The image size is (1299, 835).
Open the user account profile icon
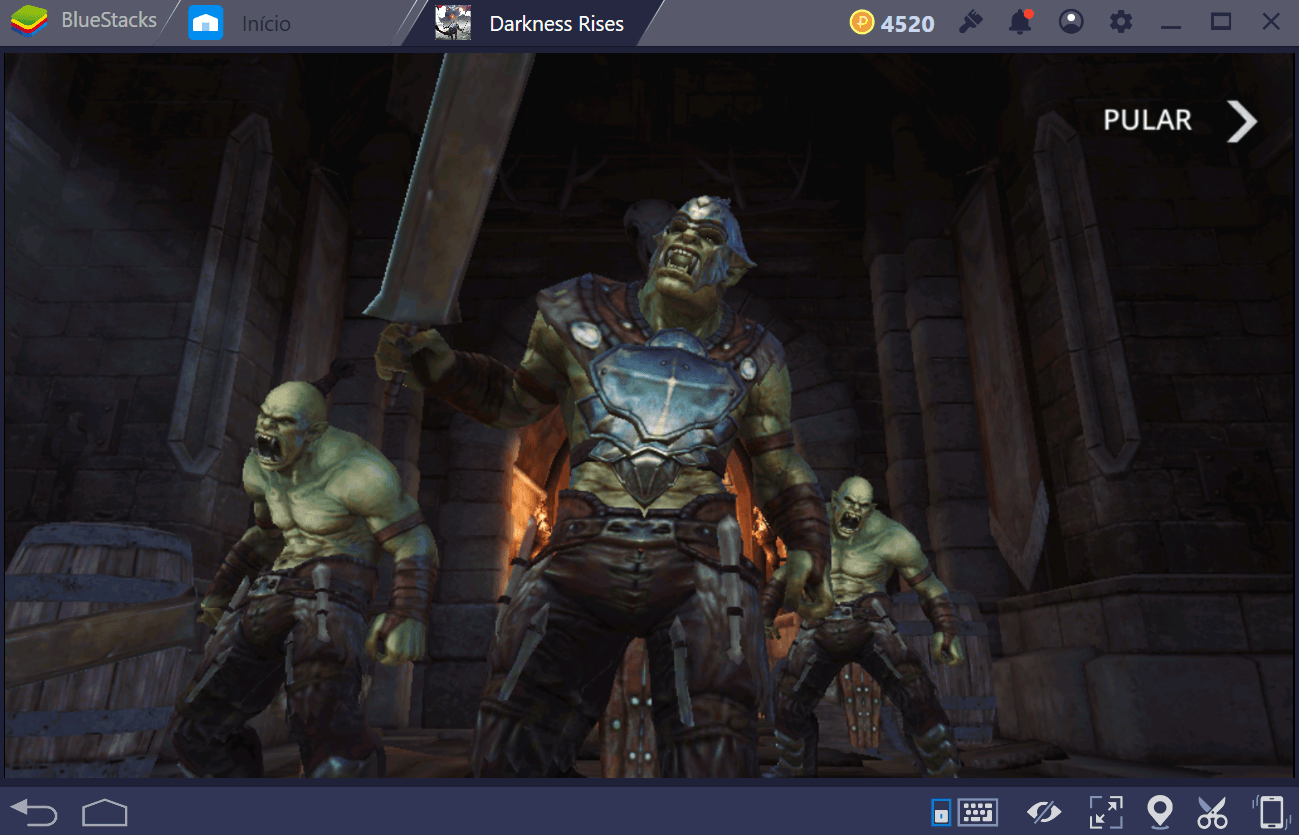click(x=1071, y=22)
